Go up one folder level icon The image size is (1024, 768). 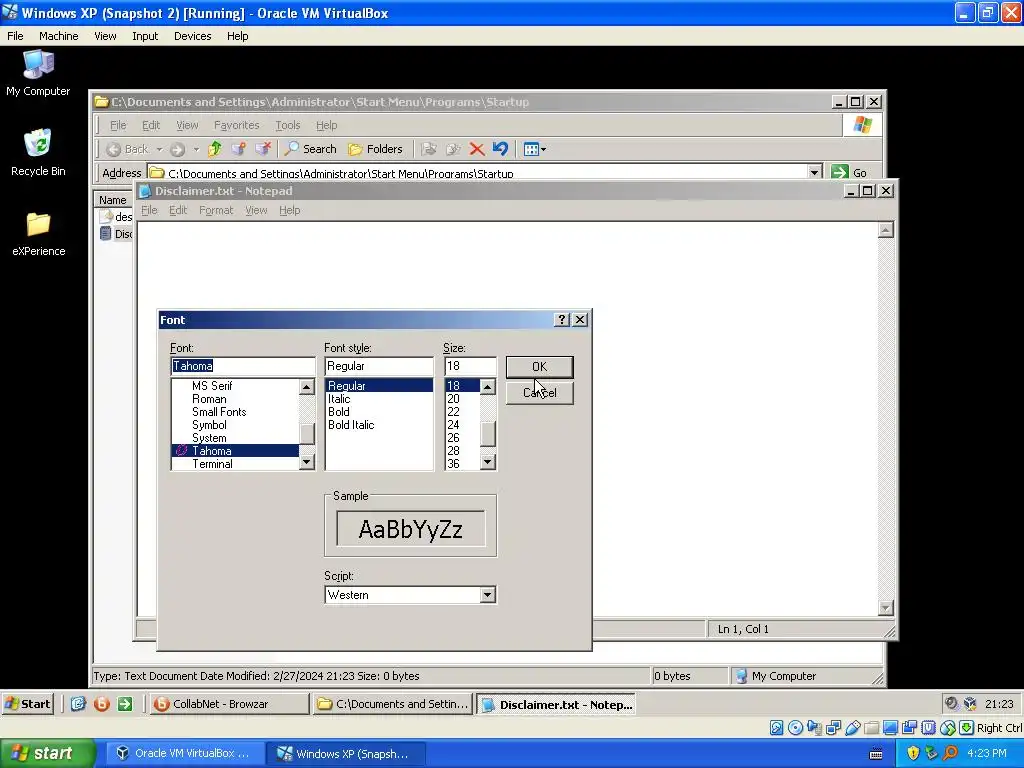tap(214, 149)
